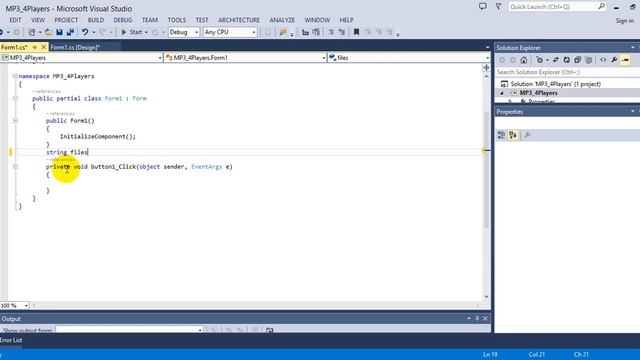Click the wrench Properties icon in Solution Explorer
Viewport: 640px width, 360px height.
pos(614,60)
